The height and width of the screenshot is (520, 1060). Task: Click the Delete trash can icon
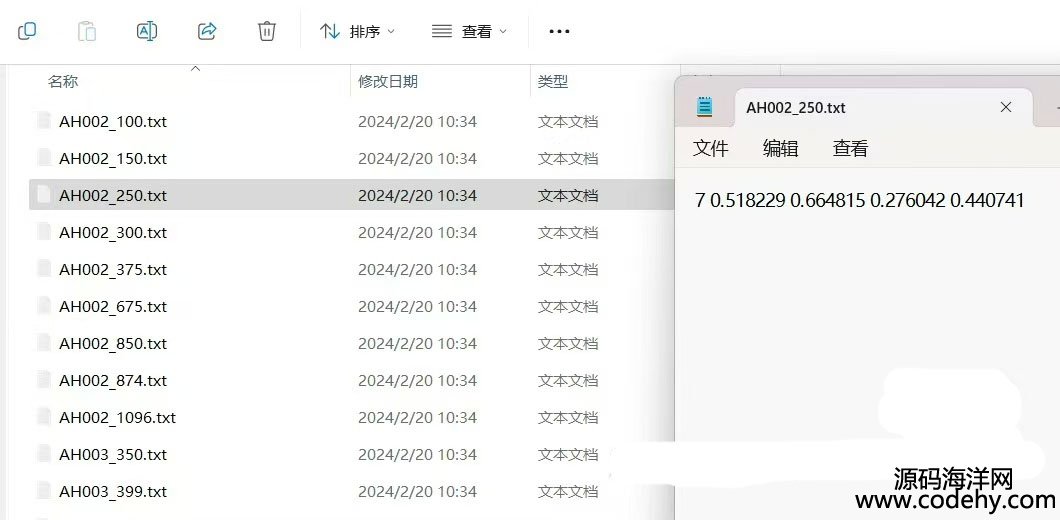267,31
